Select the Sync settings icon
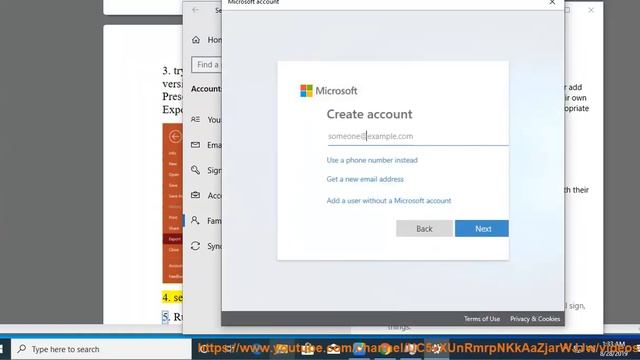Image resolution: width=640 pixels, height=360 pixels. (196, 246)
